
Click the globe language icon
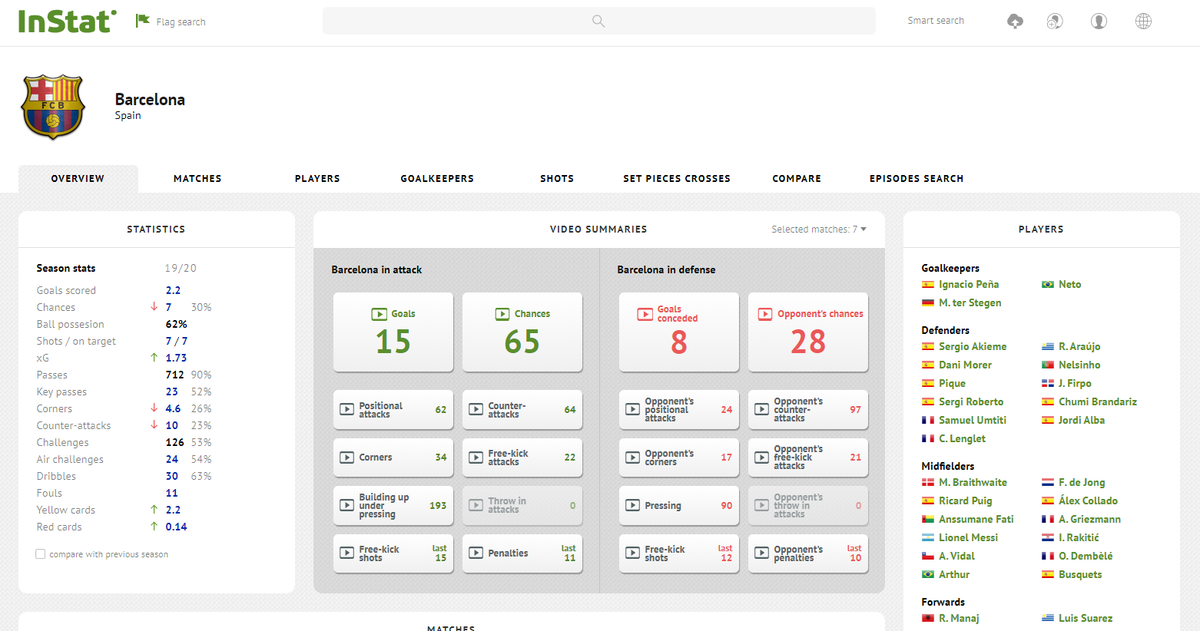click(1144, 21)
